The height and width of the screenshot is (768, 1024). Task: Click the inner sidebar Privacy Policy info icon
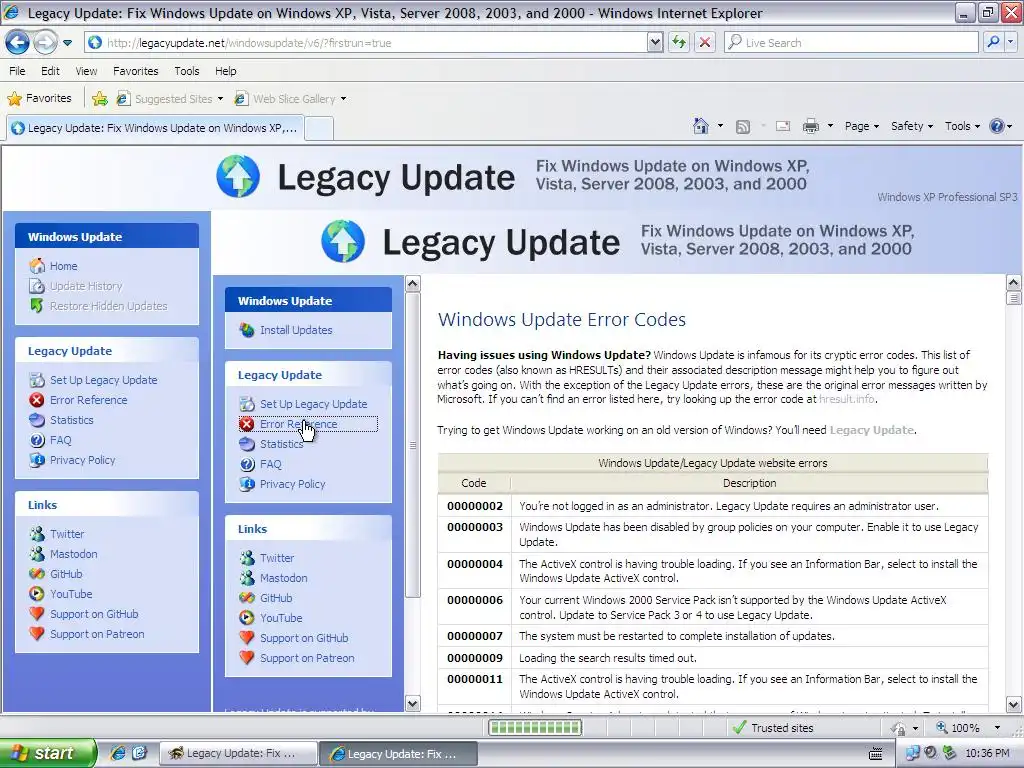[247, 484]
